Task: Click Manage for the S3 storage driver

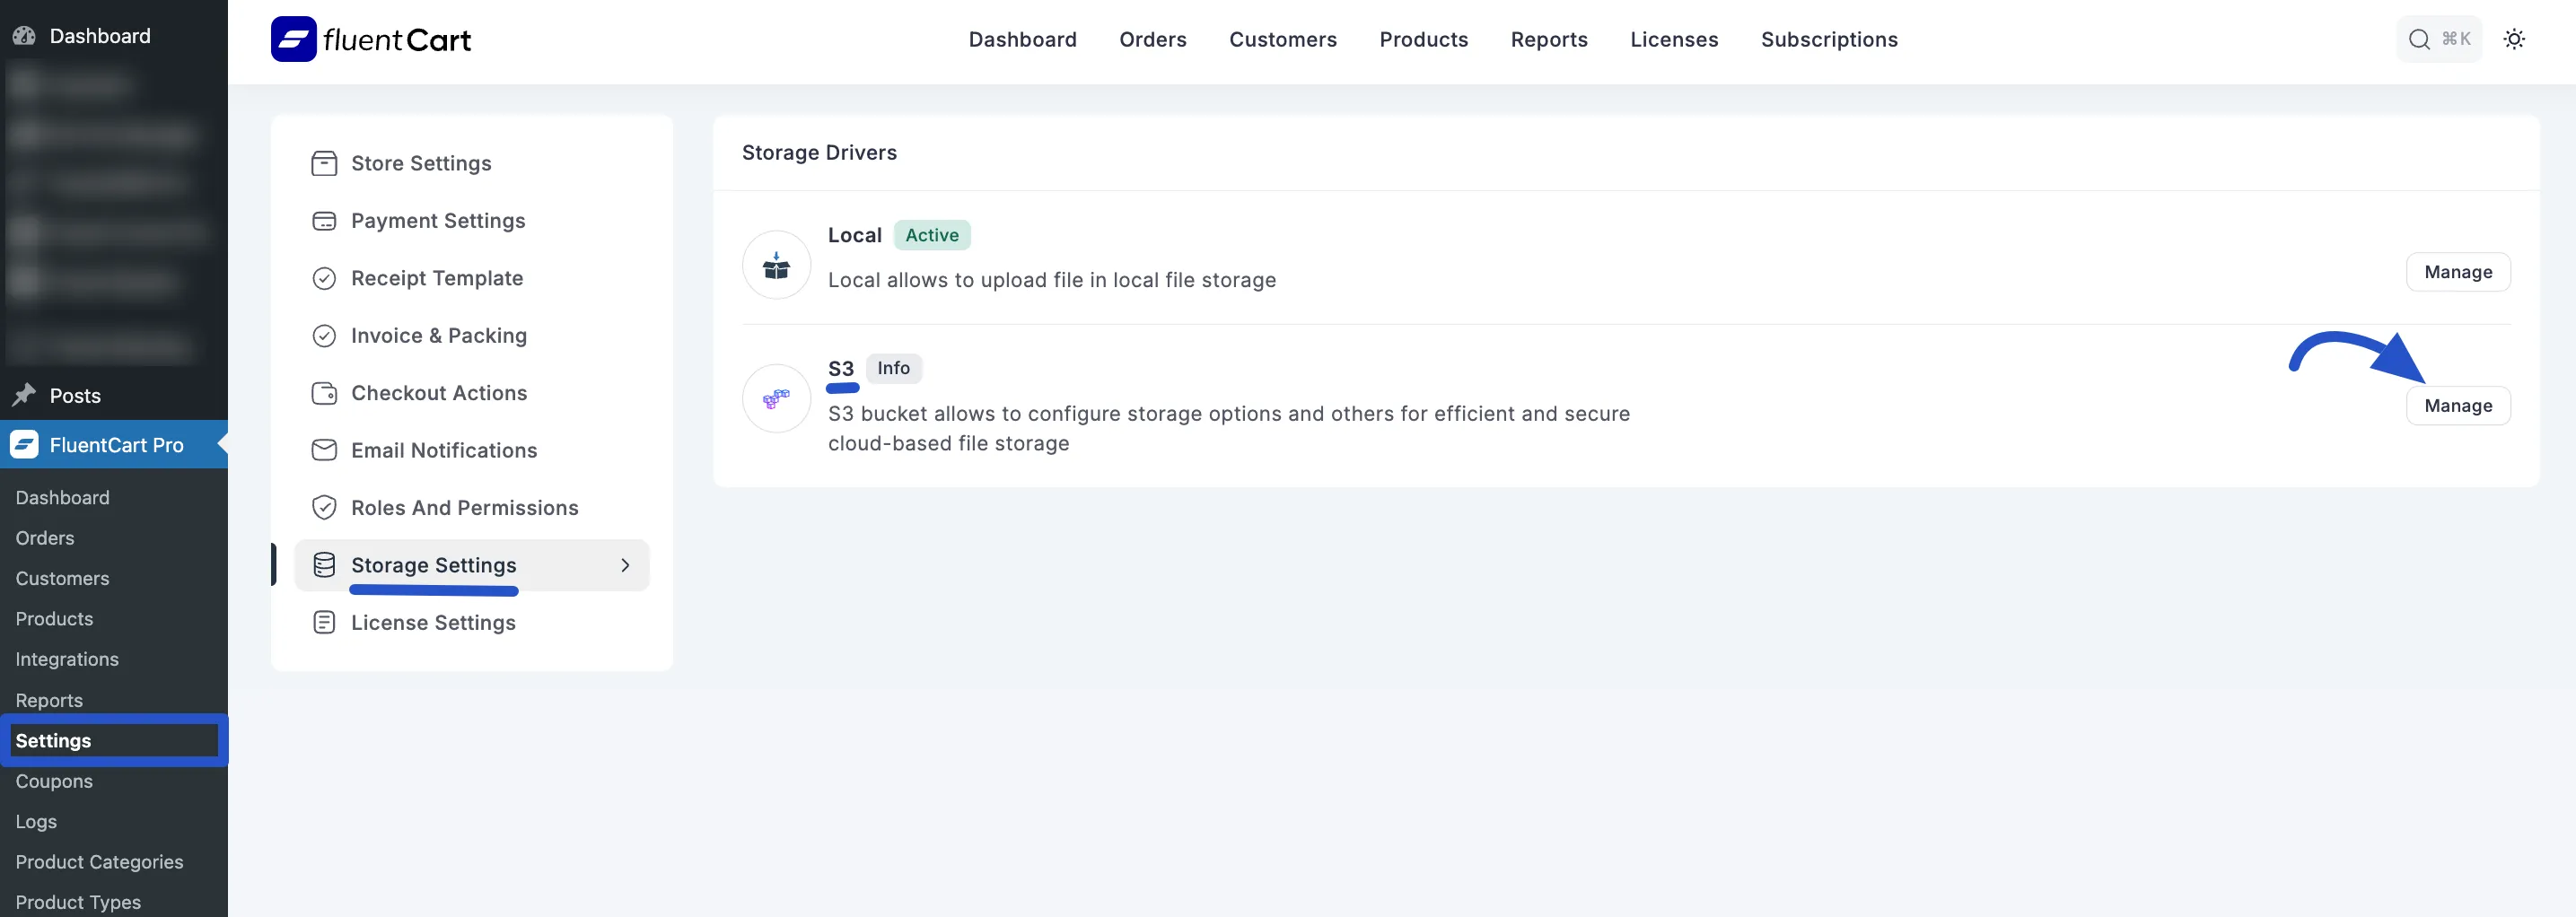Action: [x=2459, y=405]
